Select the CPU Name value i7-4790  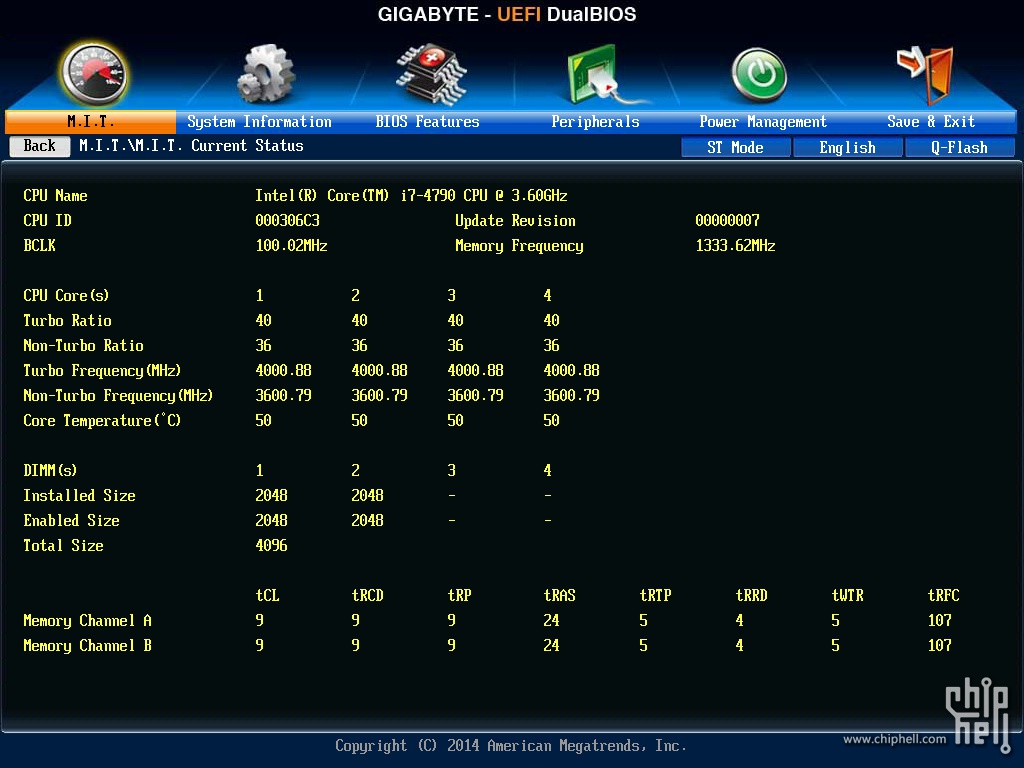pos(411,195)
